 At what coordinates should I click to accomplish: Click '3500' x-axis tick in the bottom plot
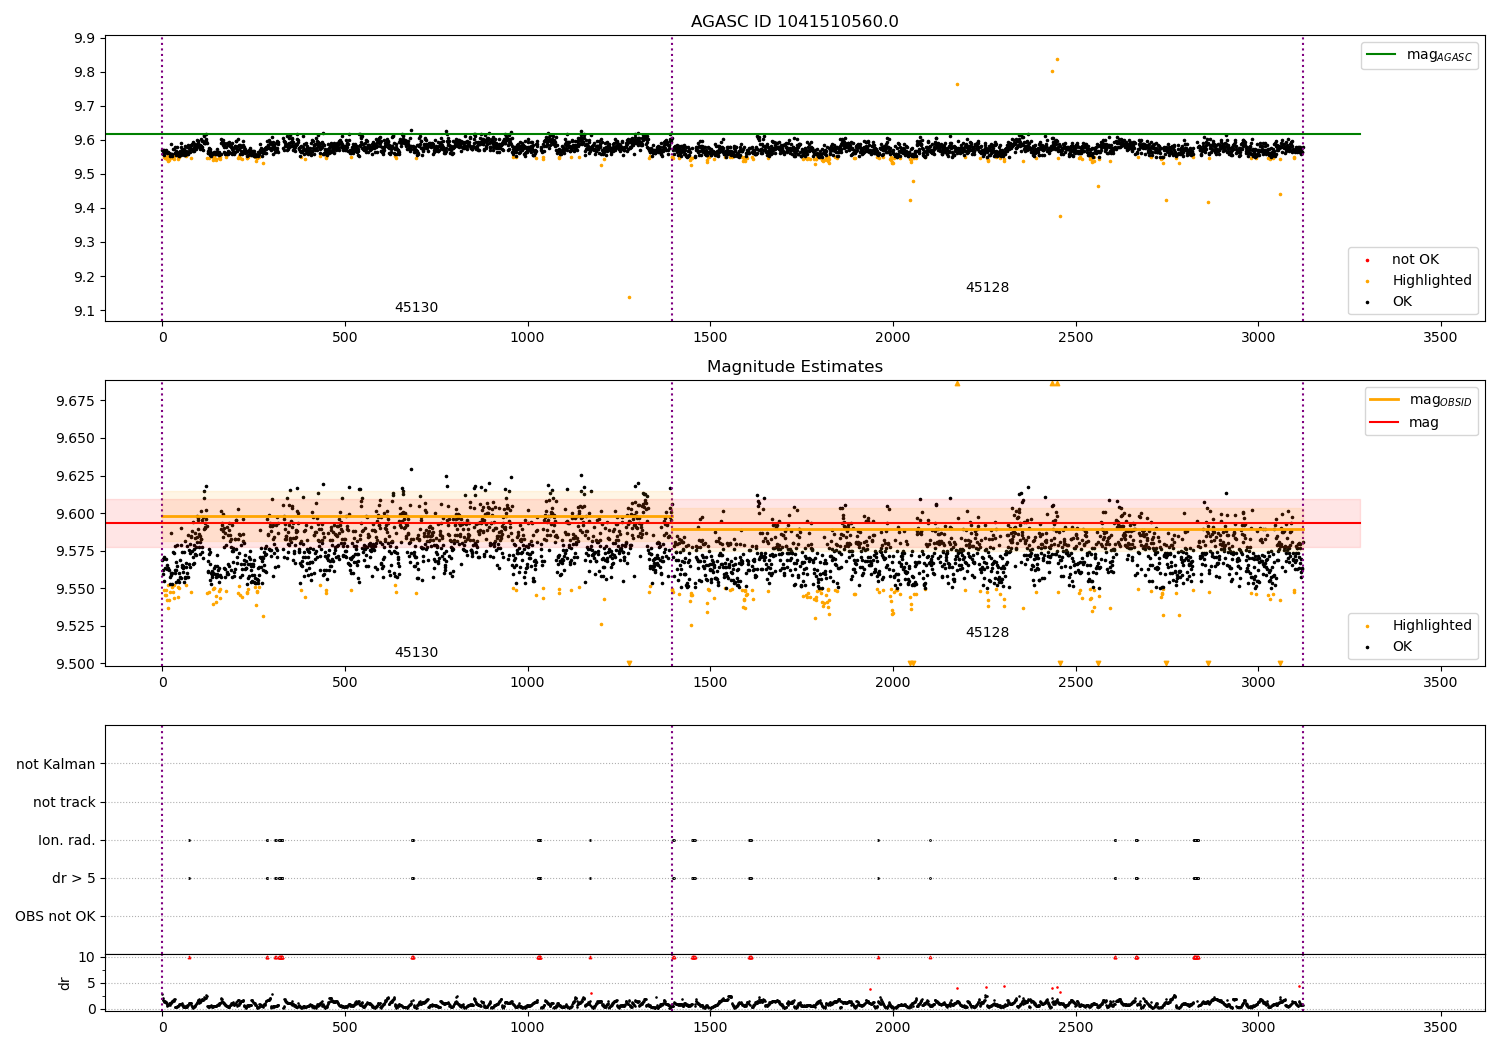[1441, 1027]
